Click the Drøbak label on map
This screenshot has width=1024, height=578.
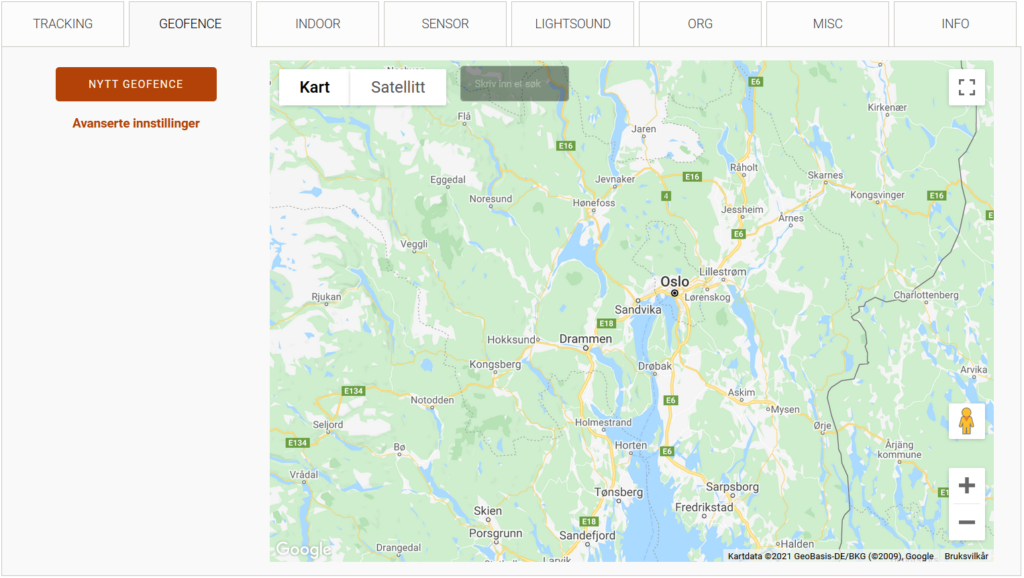pos(655,366)
